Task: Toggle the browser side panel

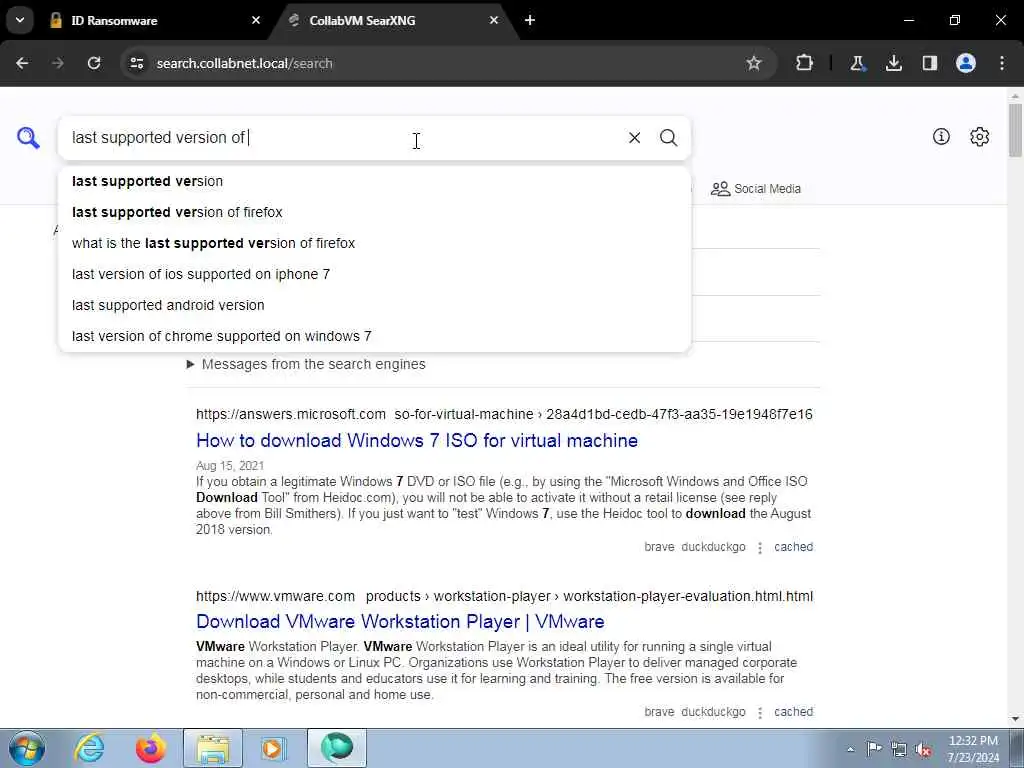Action: (929, 63)
